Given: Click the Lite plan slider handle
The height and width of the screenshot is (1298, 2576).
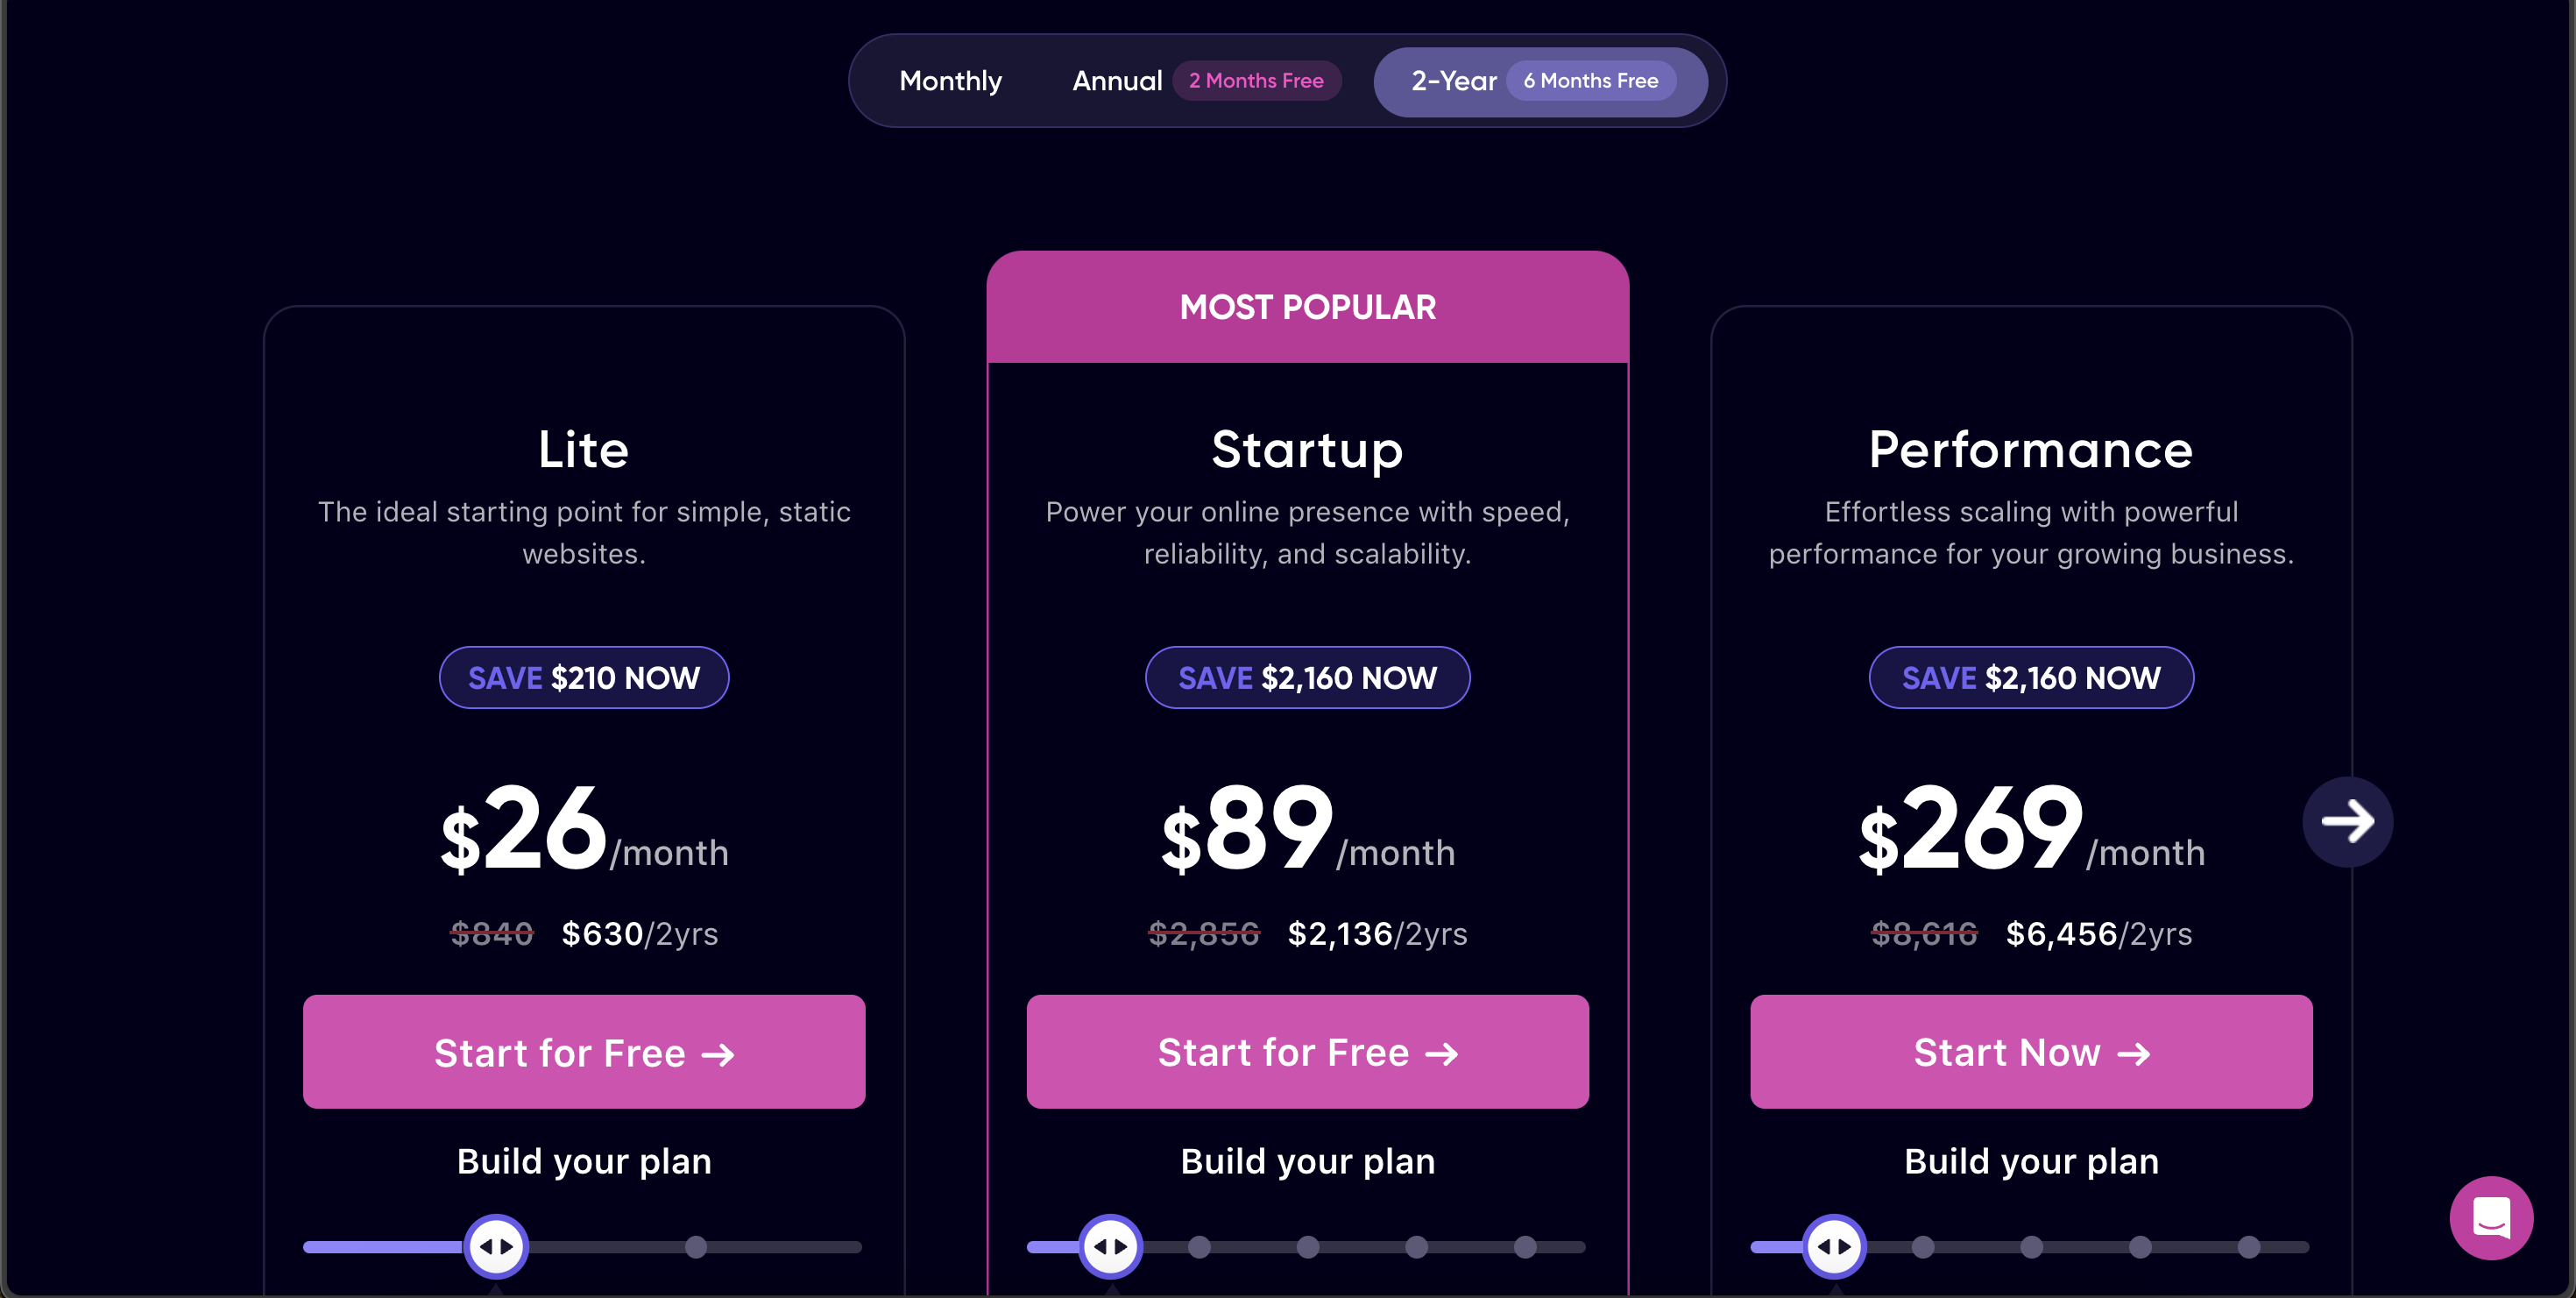Looking at the screenshot, I should point(496,1246).
